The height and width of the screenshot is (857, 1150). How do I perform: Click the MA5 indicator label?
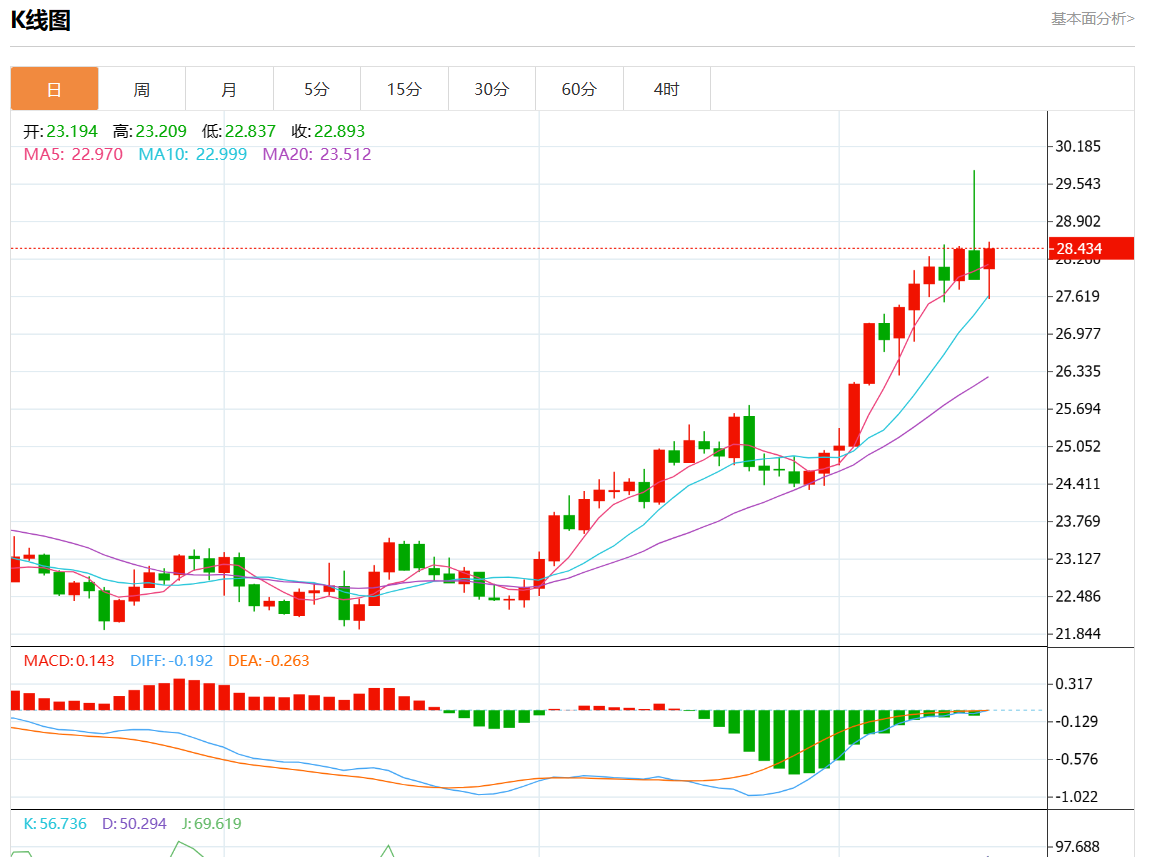tap(72, 154)
